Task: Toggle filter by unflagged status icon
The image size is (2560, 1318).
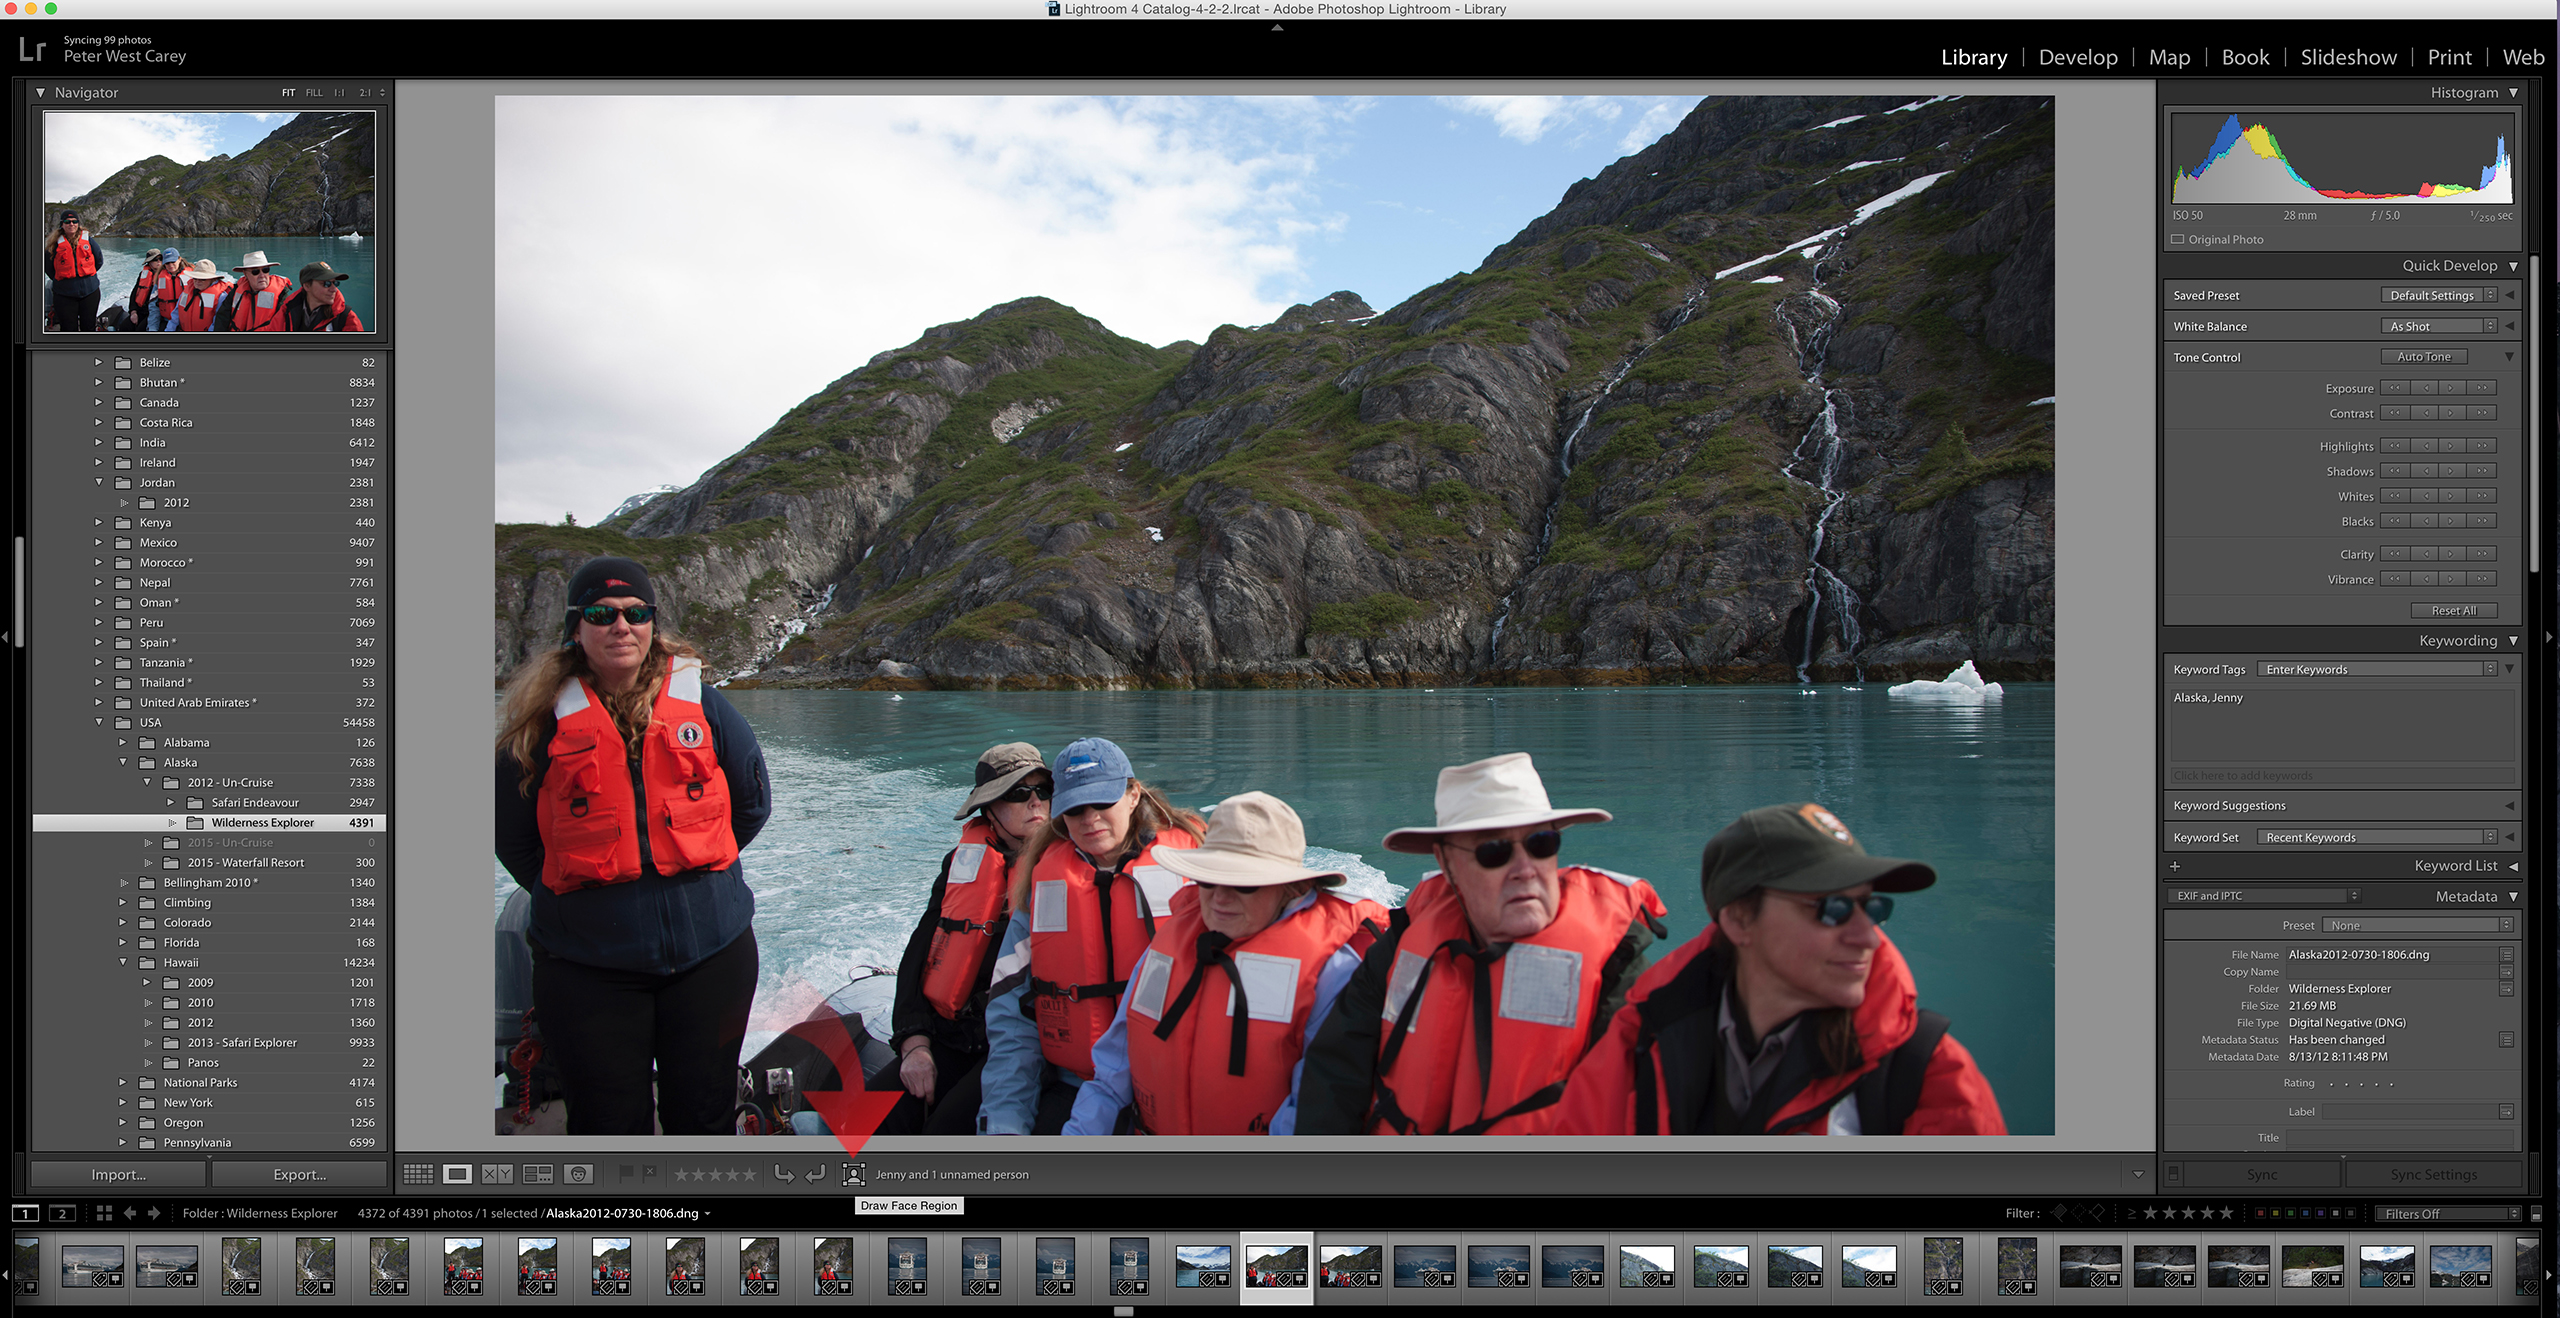Action: [2079, 1213]
